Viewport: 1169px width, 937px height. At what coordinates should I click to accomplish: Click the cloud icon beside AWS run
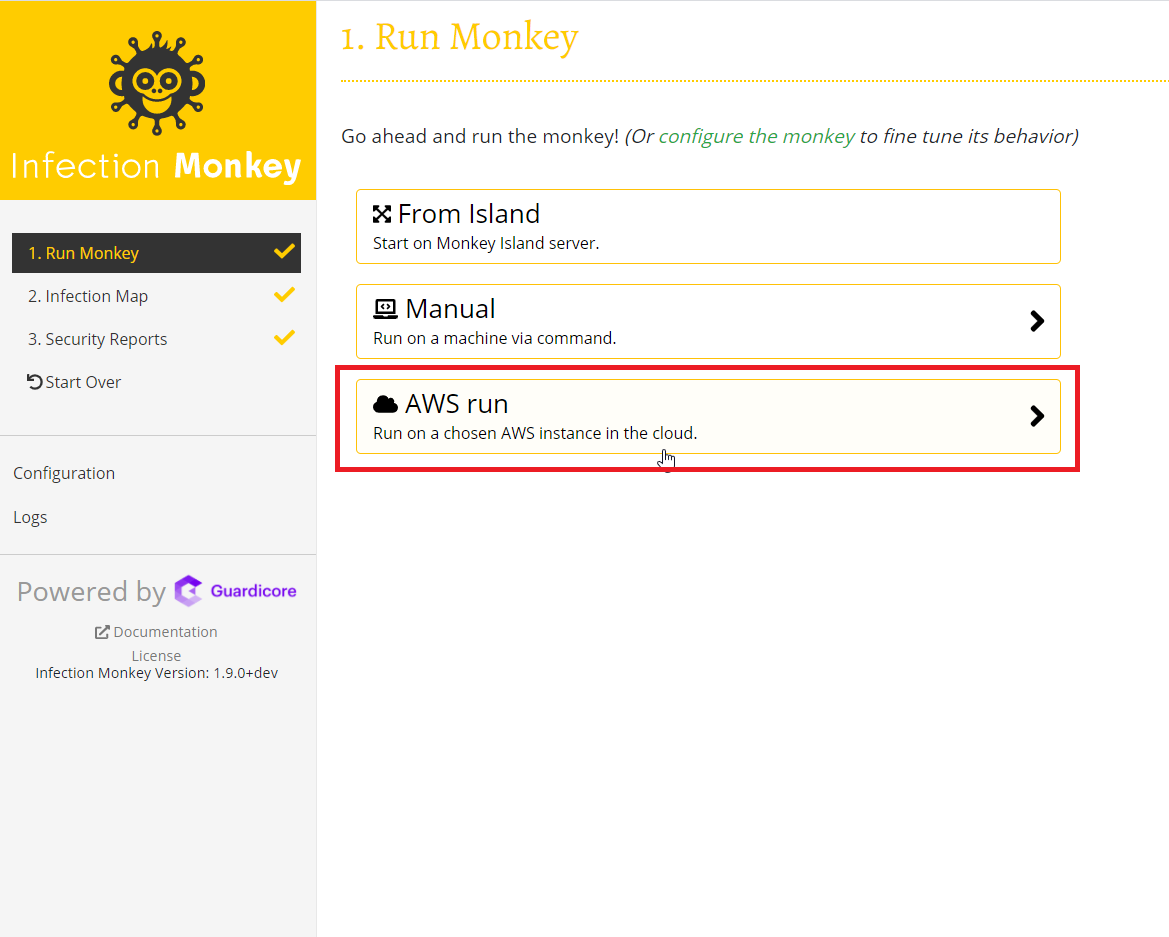385,404
